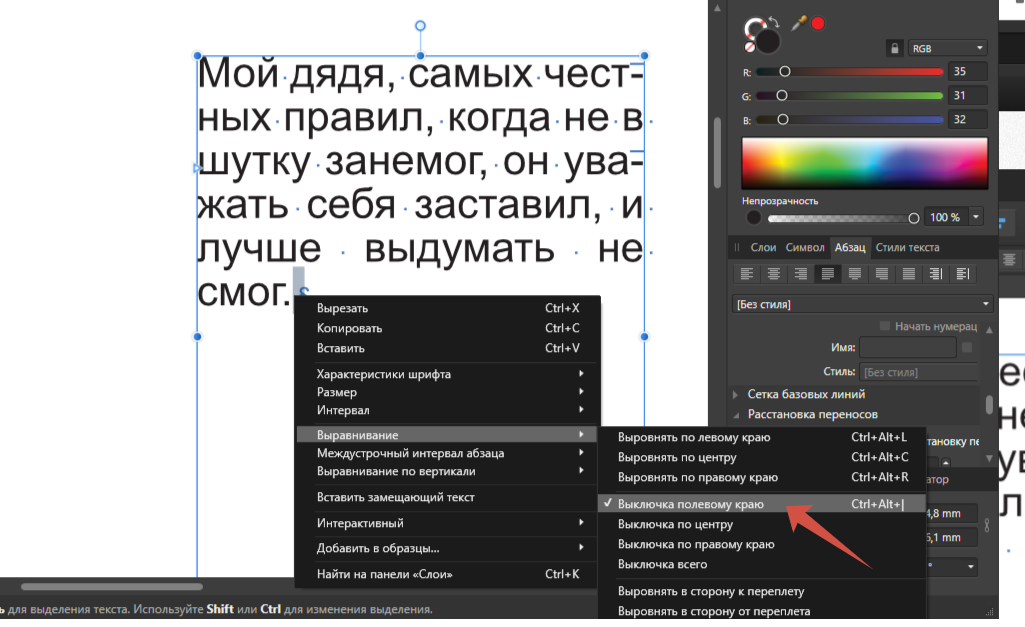The height and width of the screenshot is (627, 1025).
Task: Switch to the Слои tab
Action: [x=764, y=247]
